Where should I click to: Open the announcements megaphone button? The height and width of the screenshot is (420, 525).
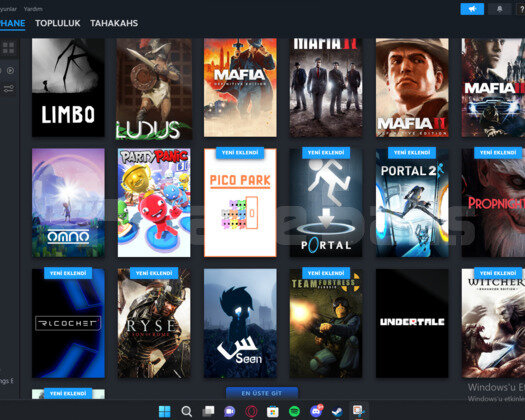click(472, 9)
